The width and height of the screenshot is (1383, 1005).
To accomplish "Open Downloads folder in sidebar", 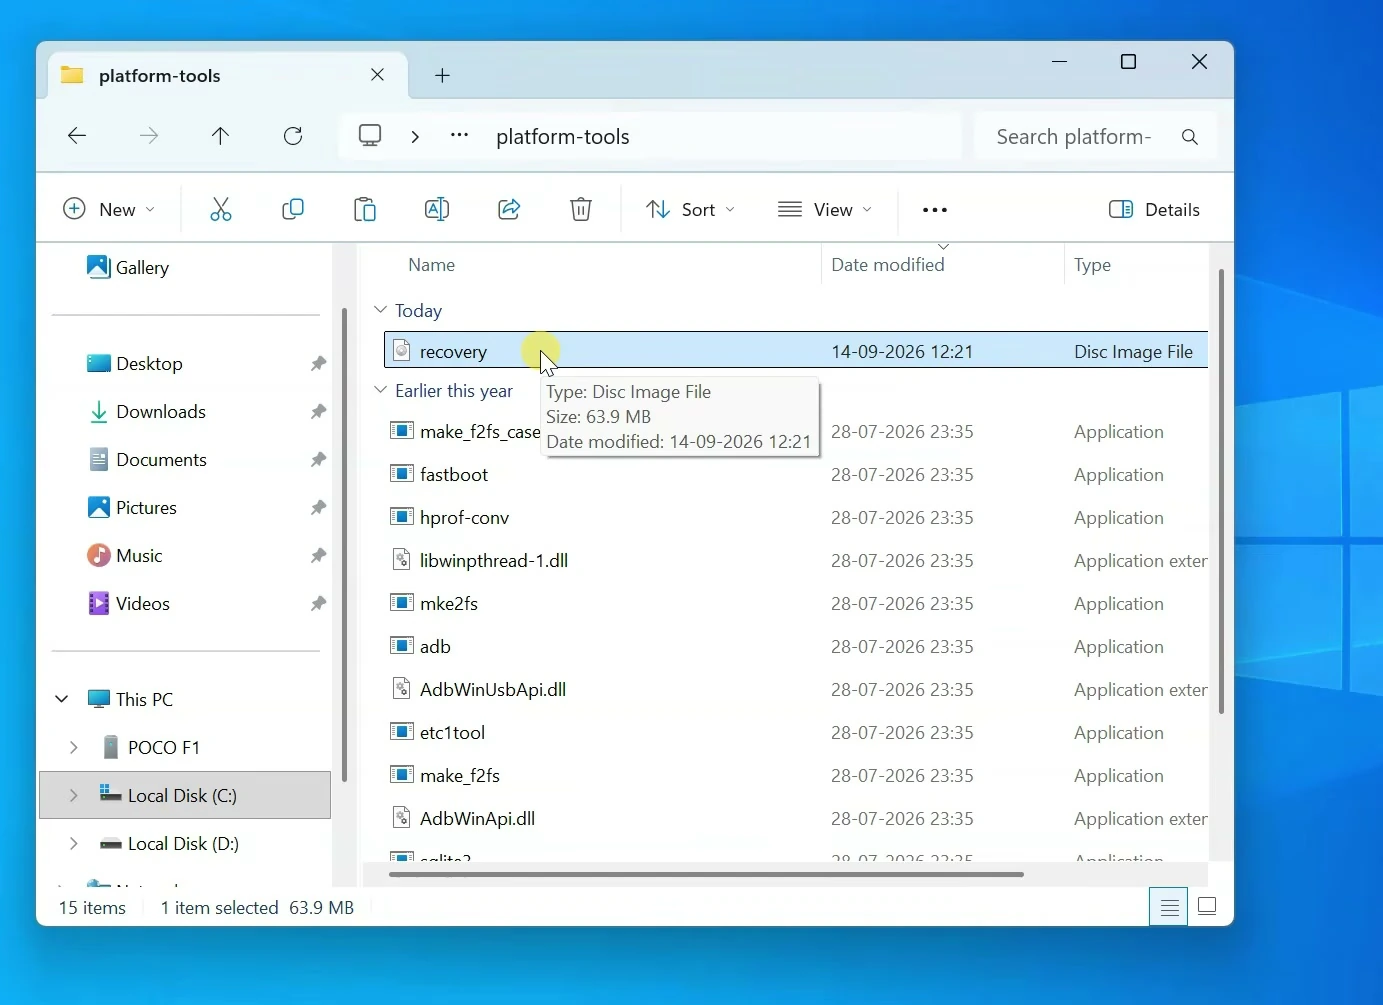I will (147, 412).
